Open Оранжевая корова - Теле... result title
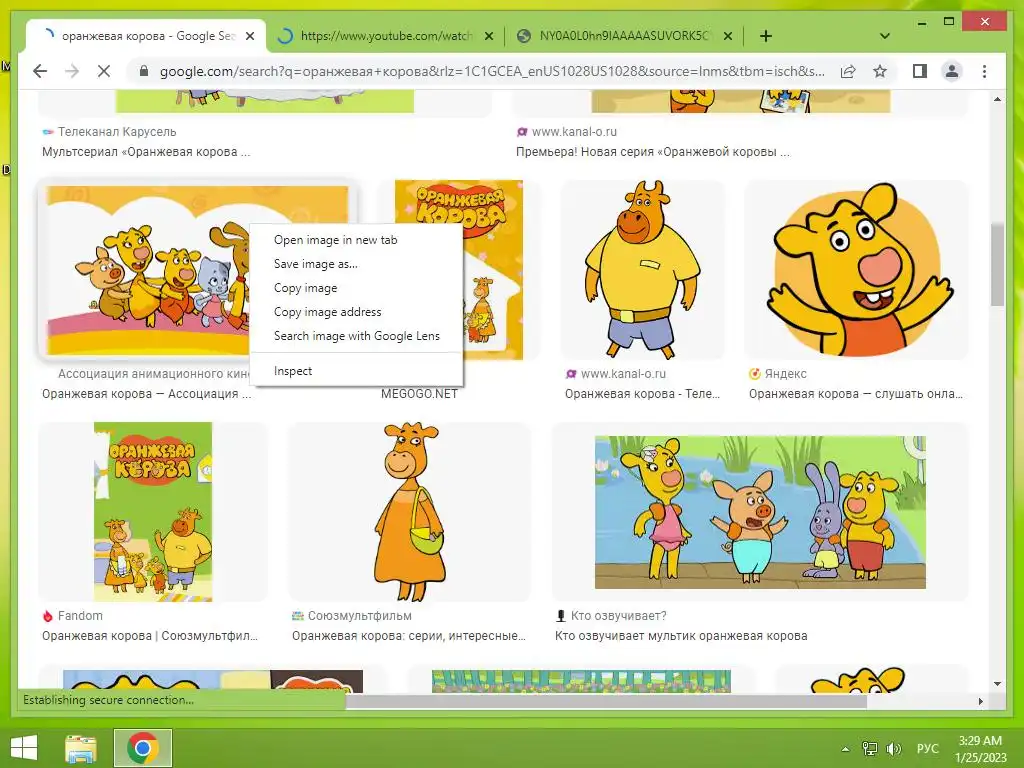Viewport: 1024px width, 768px height. [x=642, y=394]
